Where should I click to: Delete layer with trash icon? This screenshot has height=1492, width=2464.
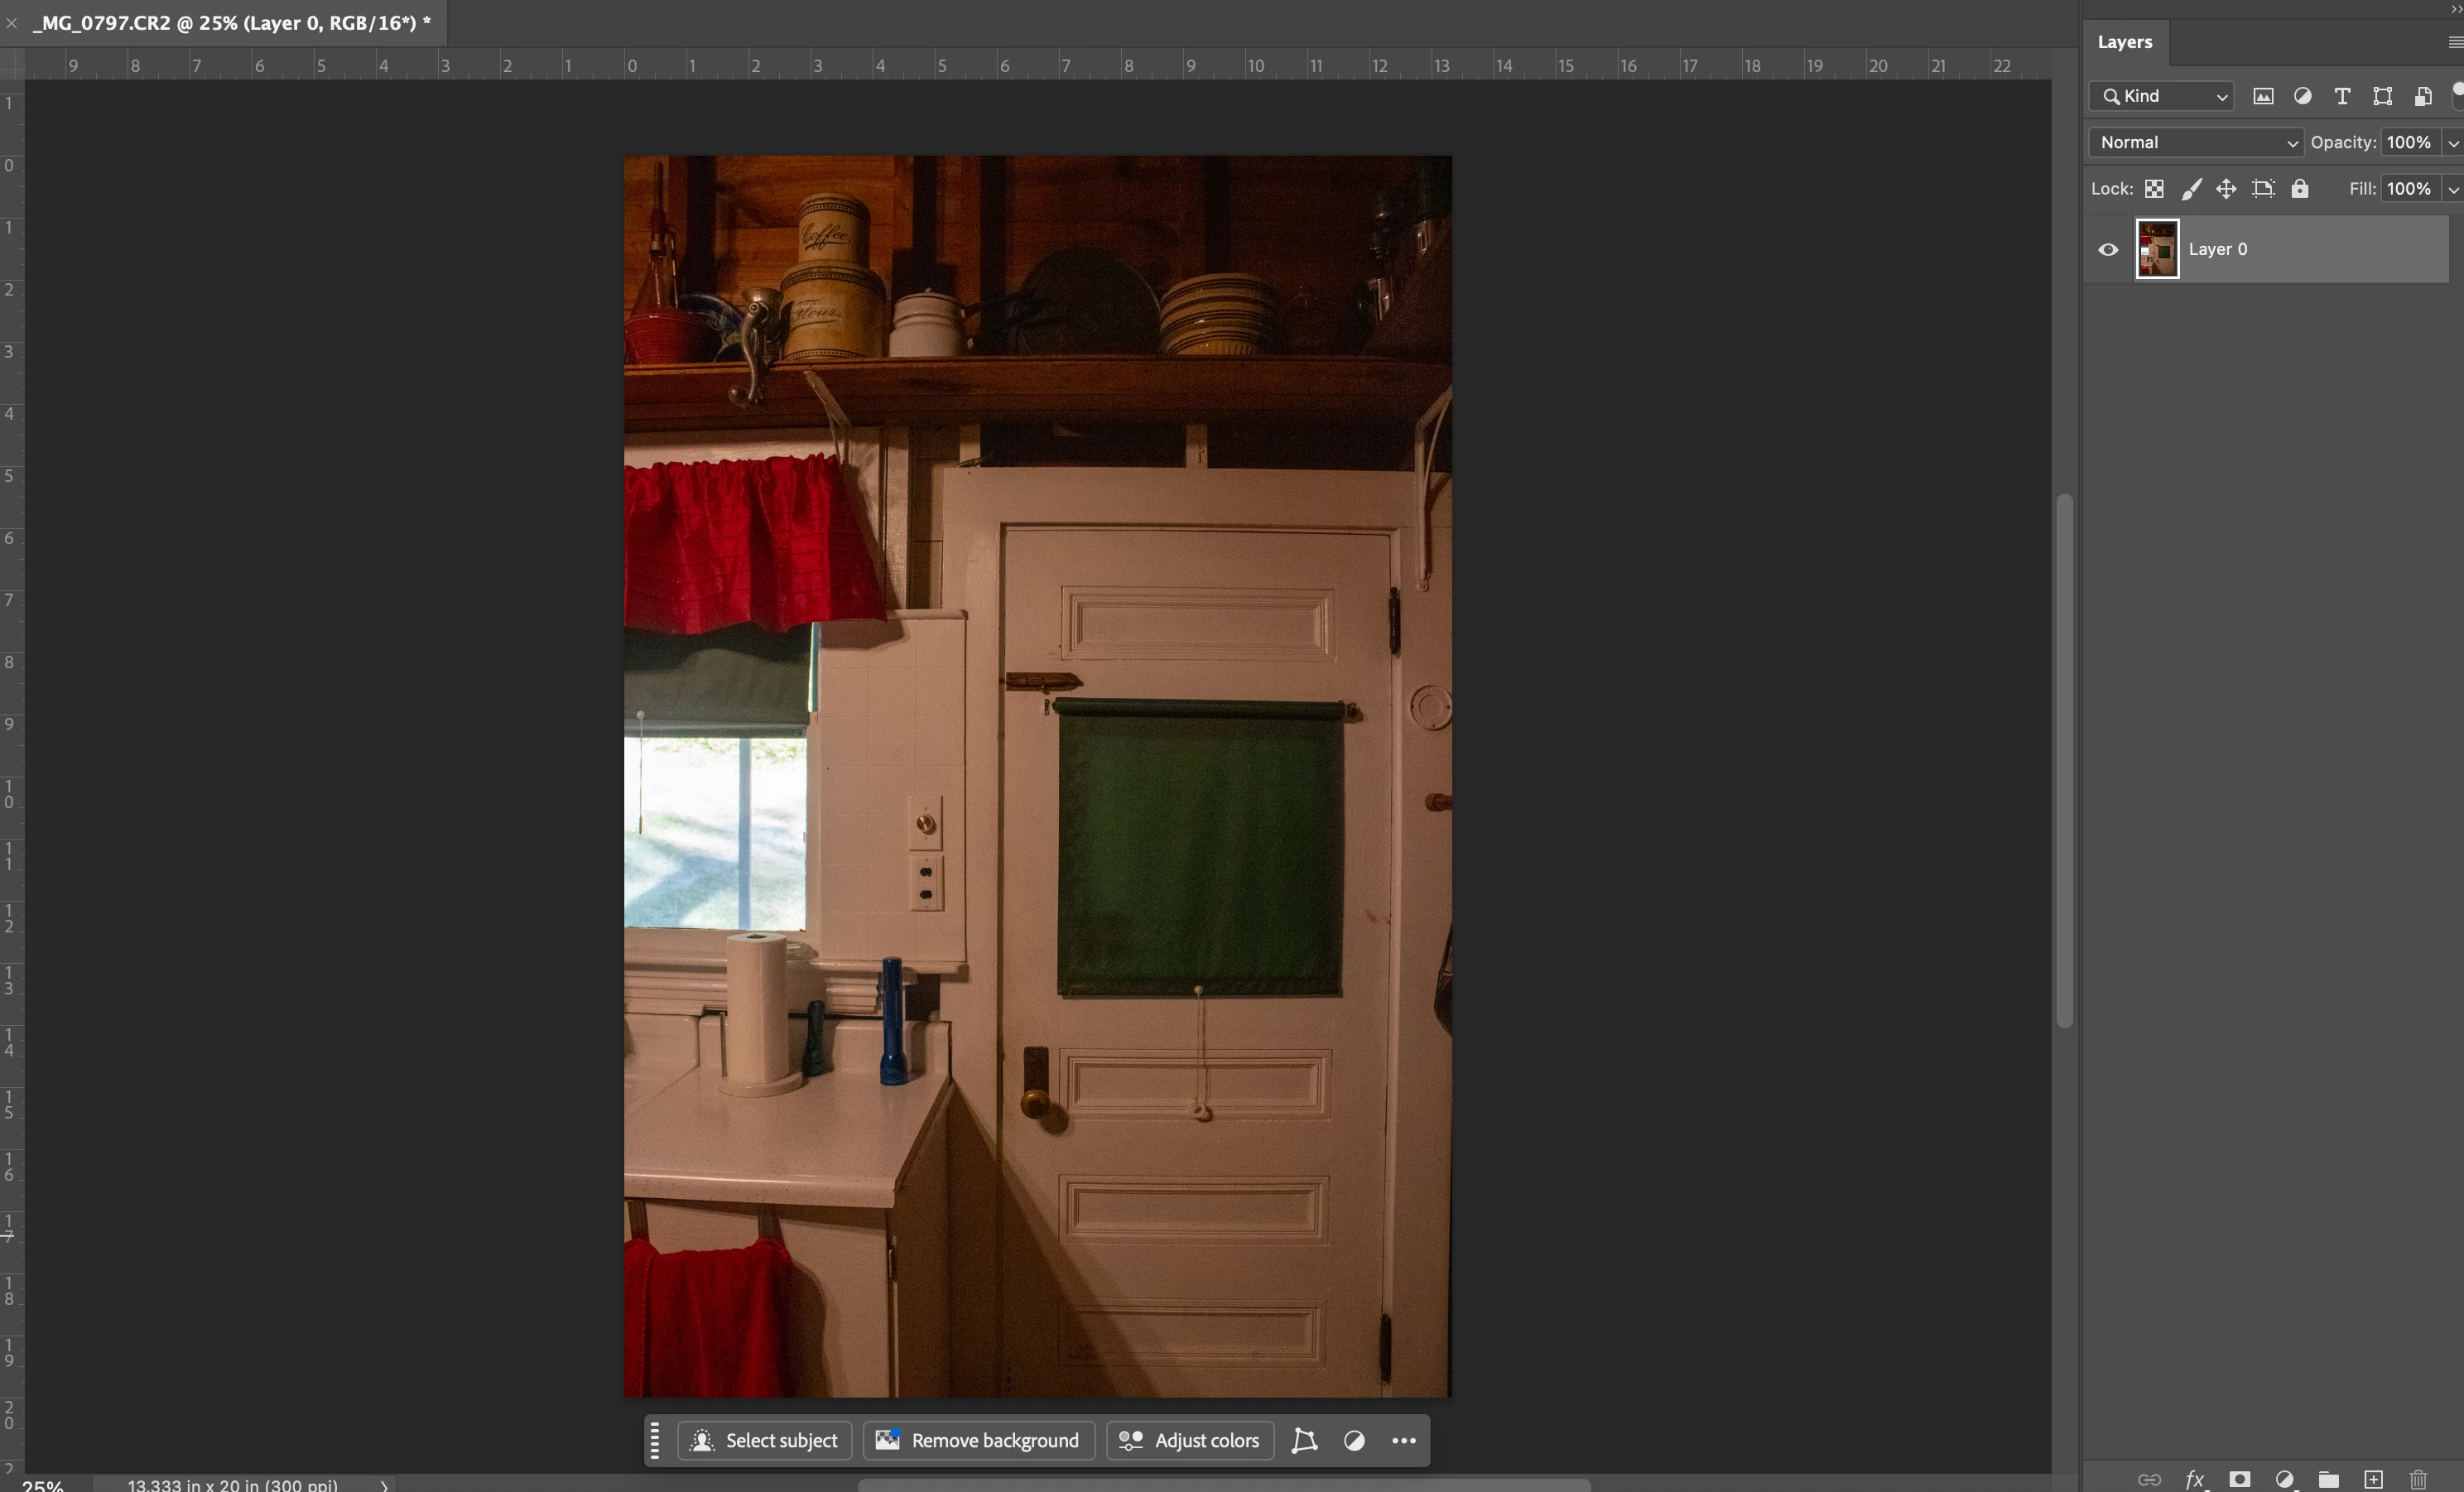pos(2418,1479)
